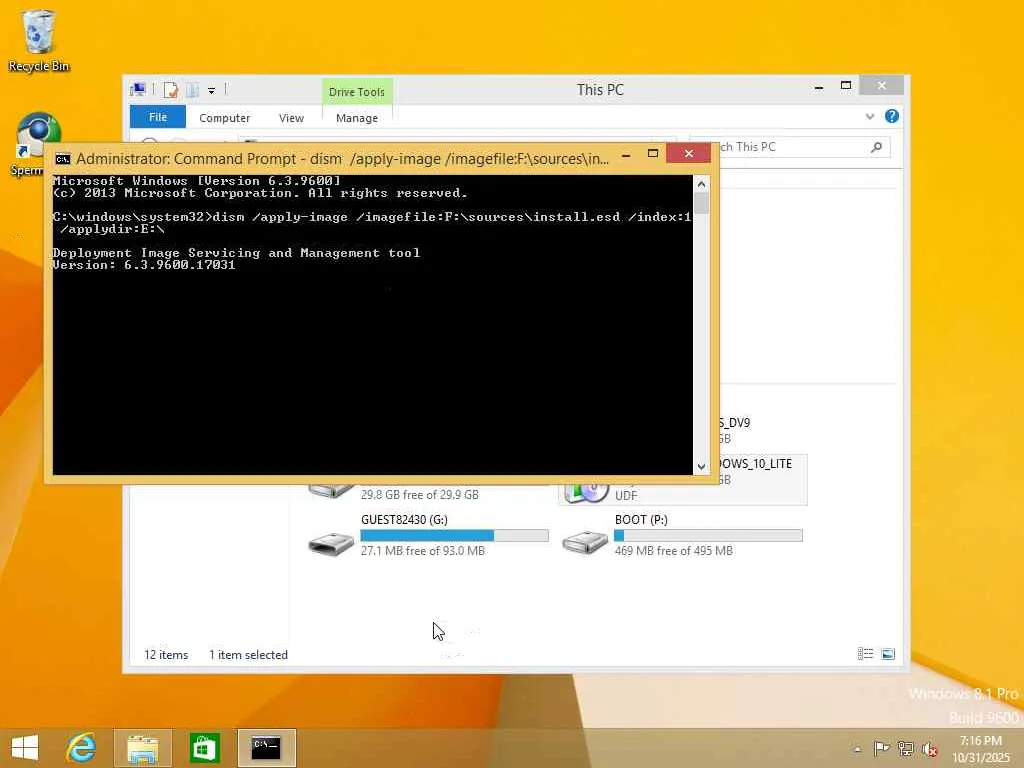Click Command Prompt title bar icon
This screenshot has height=768, width=1024.
63,159
